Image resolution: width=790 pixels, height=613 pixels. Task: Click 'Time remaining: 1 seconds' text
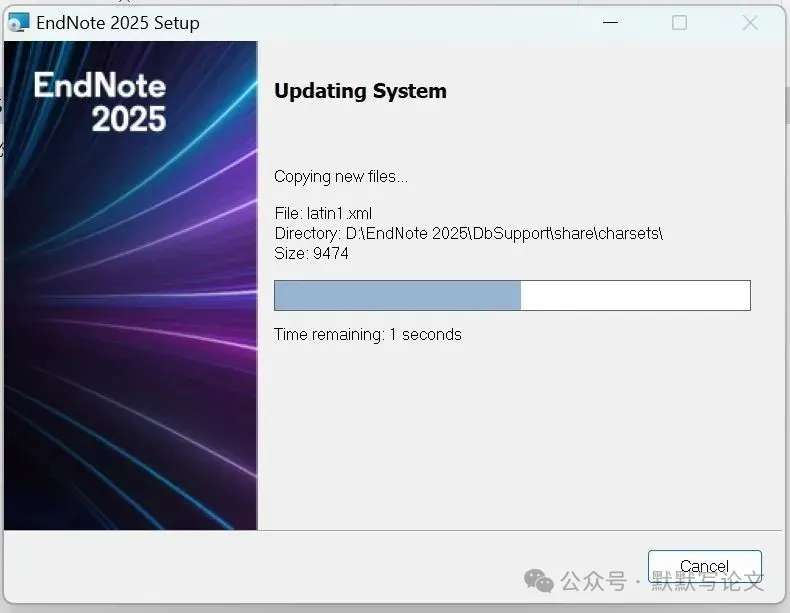click(368, 334)
